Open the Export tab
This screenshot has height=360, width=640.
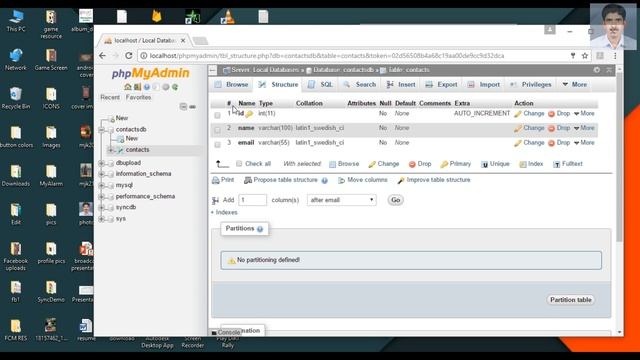pos(441,84)
